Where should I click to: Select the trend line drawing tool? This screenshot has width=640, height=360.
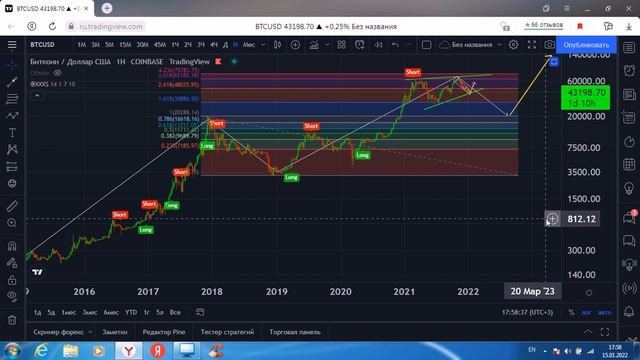[12, 82]
